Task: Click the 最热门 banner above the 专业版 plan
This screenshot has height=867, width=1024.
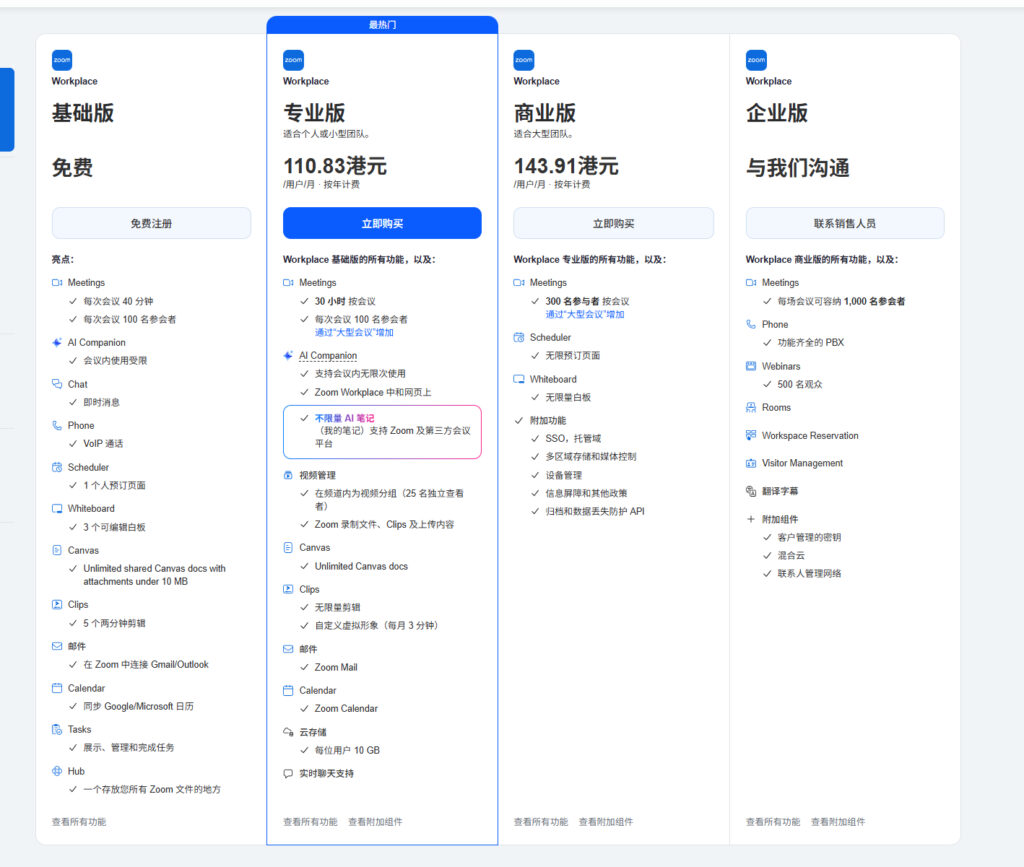Action: [382, 25]
